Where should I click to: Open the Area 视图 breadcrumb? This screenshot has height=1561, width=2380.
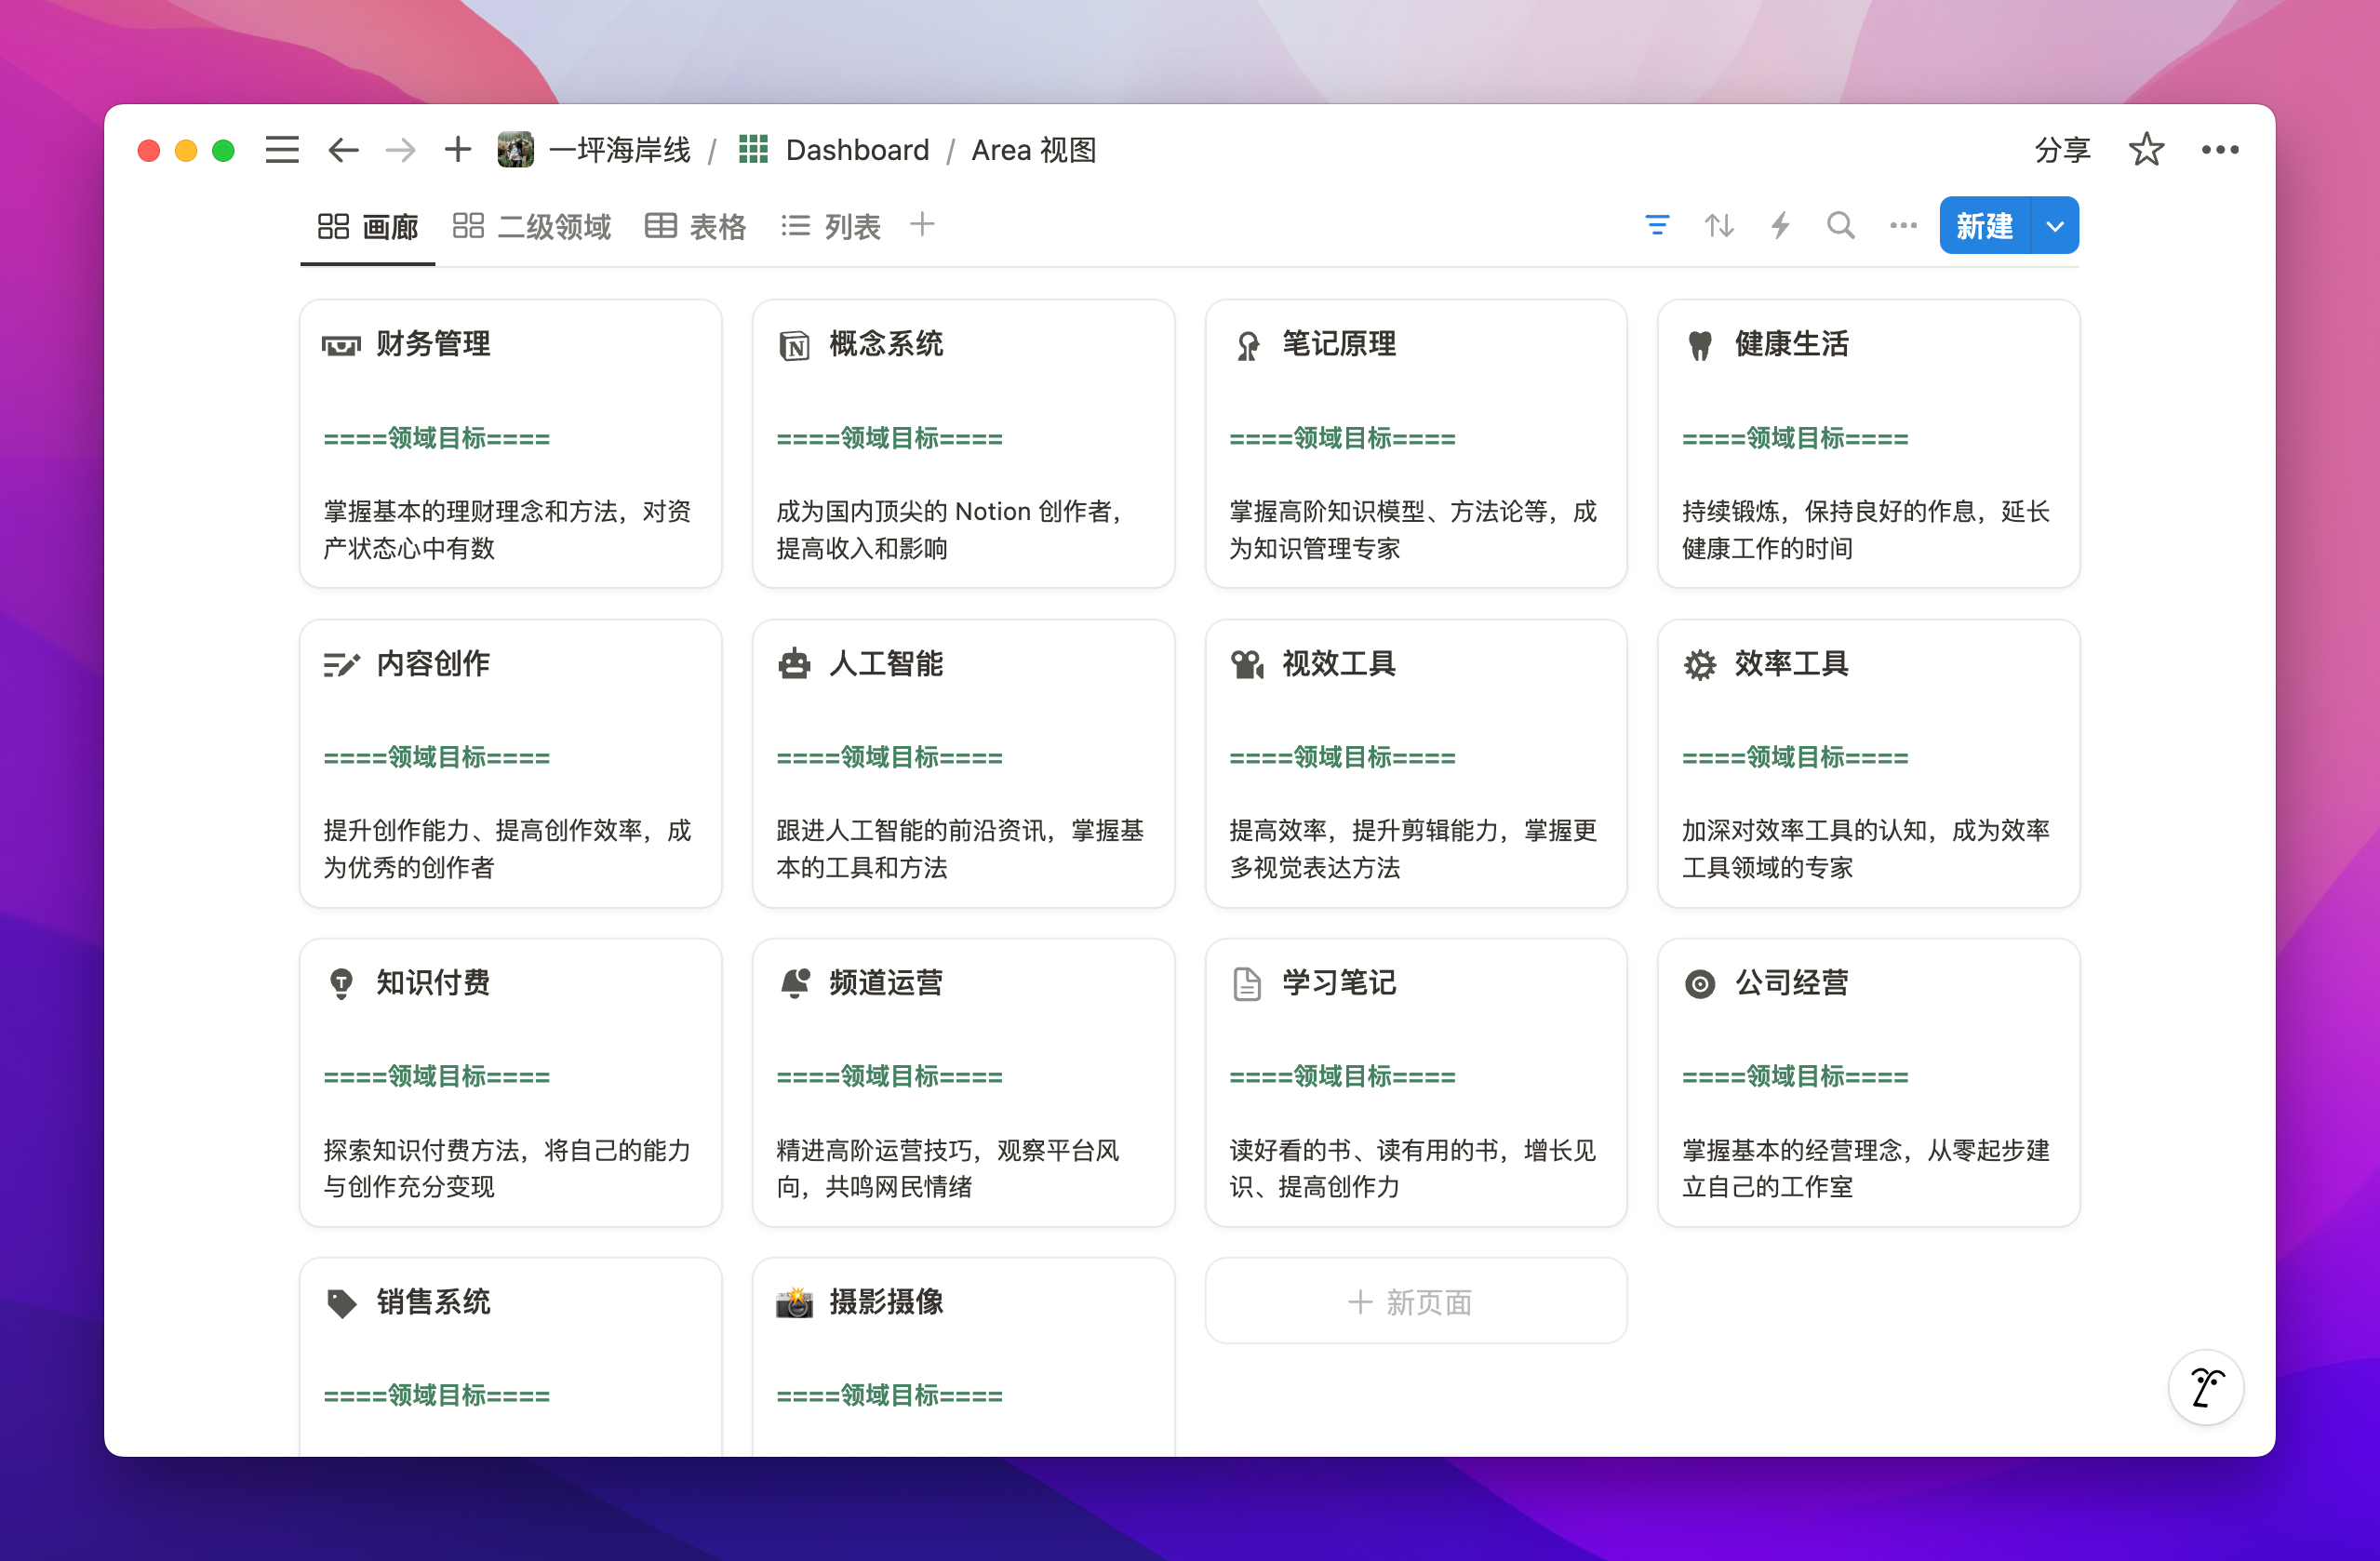coord(1034,150)
